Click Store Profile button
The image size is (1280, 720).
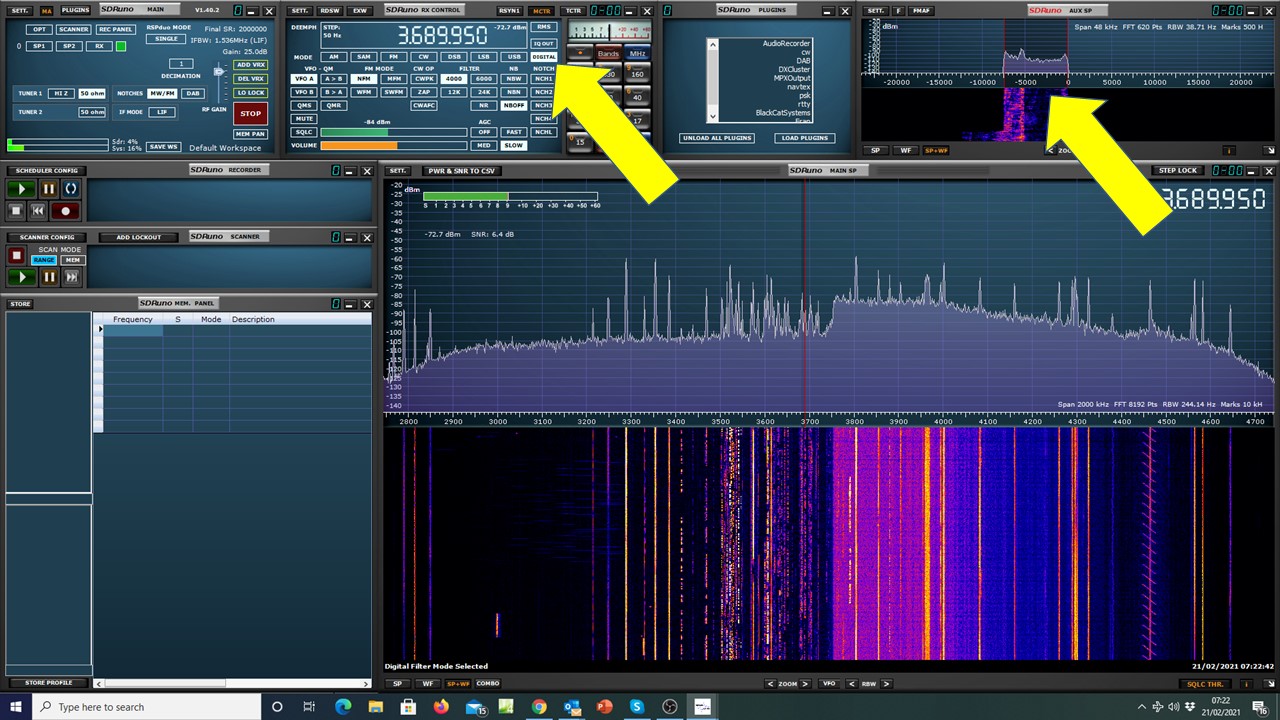pos(48,683)
